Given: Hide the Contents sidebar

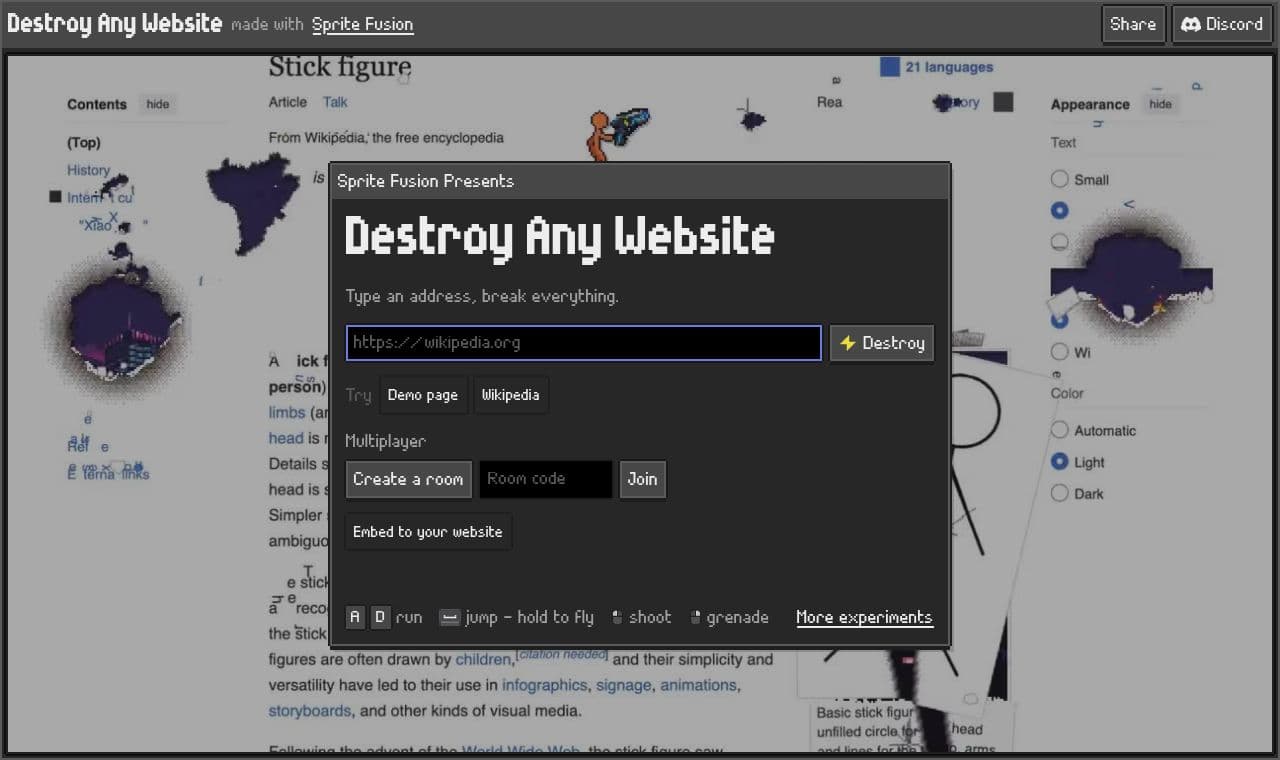Looking at the screenshot, I should (x=158, y=104).
